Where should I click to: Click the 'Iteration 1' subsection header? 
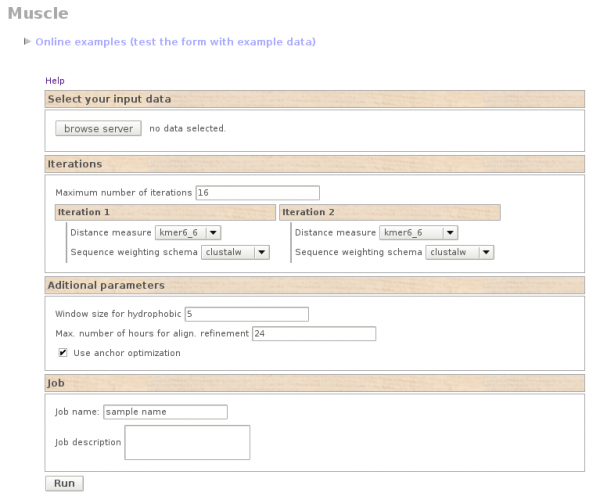[165, 212]
